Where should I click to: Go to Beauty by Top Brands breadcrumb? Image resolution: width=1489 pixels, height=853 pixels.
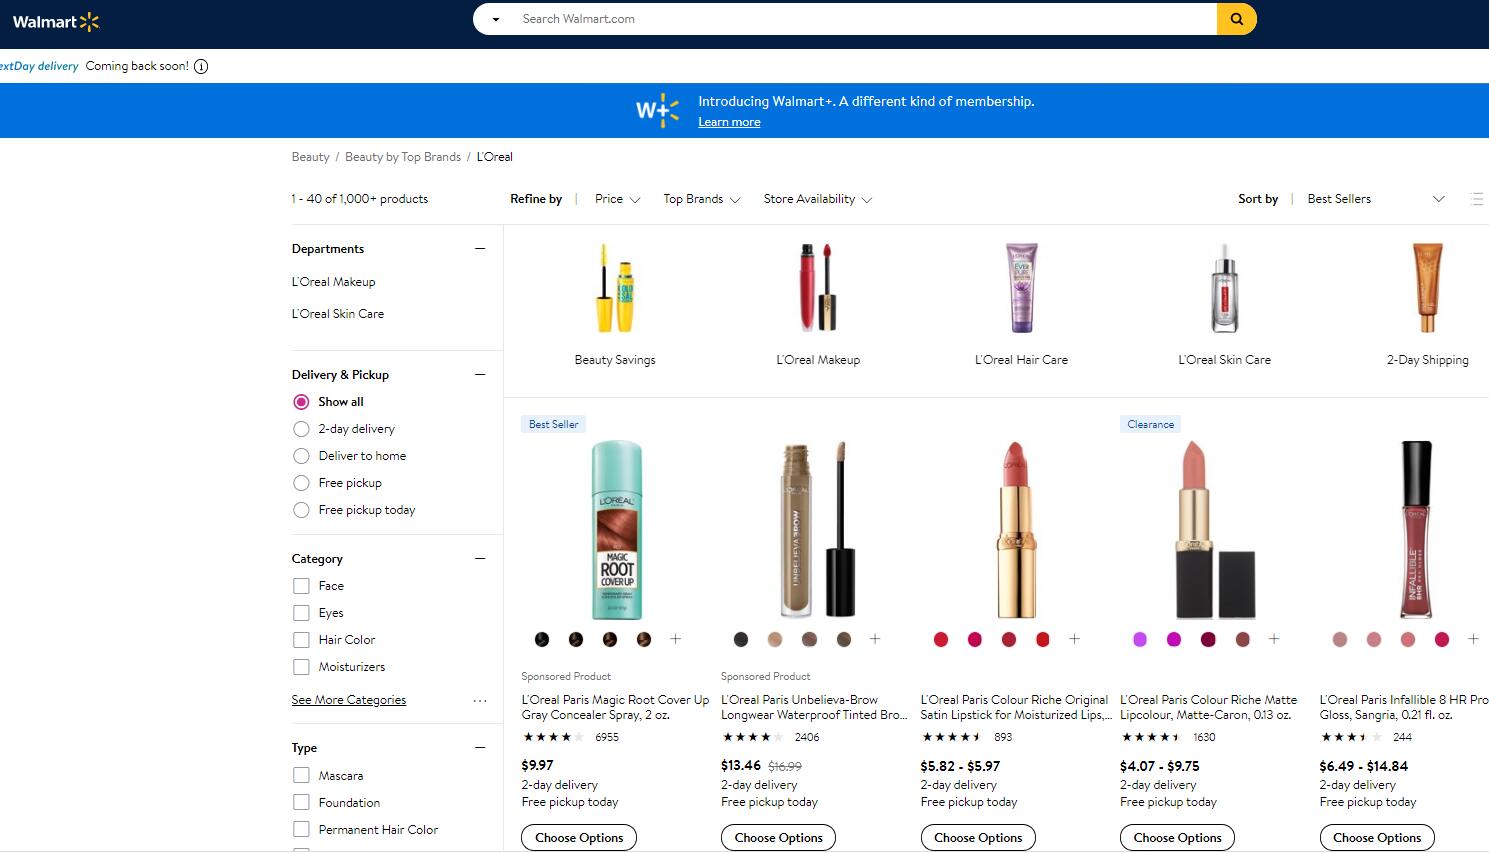[x=402, y=157]
